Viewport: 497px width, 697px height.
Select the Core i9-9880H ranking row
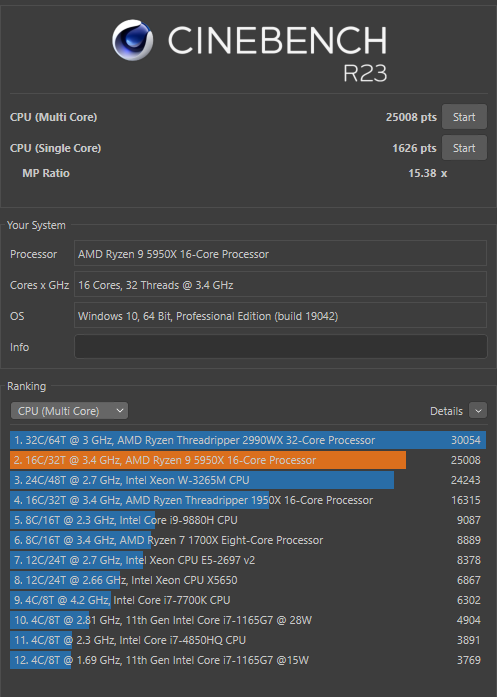point(248,520)
